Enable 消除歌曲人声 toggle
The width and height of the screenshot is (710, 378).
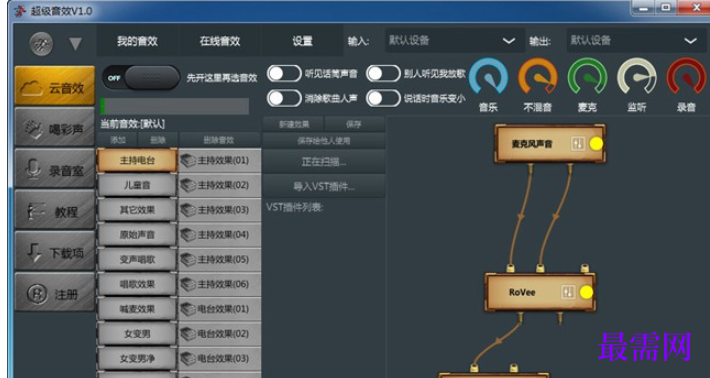point(284,98)
